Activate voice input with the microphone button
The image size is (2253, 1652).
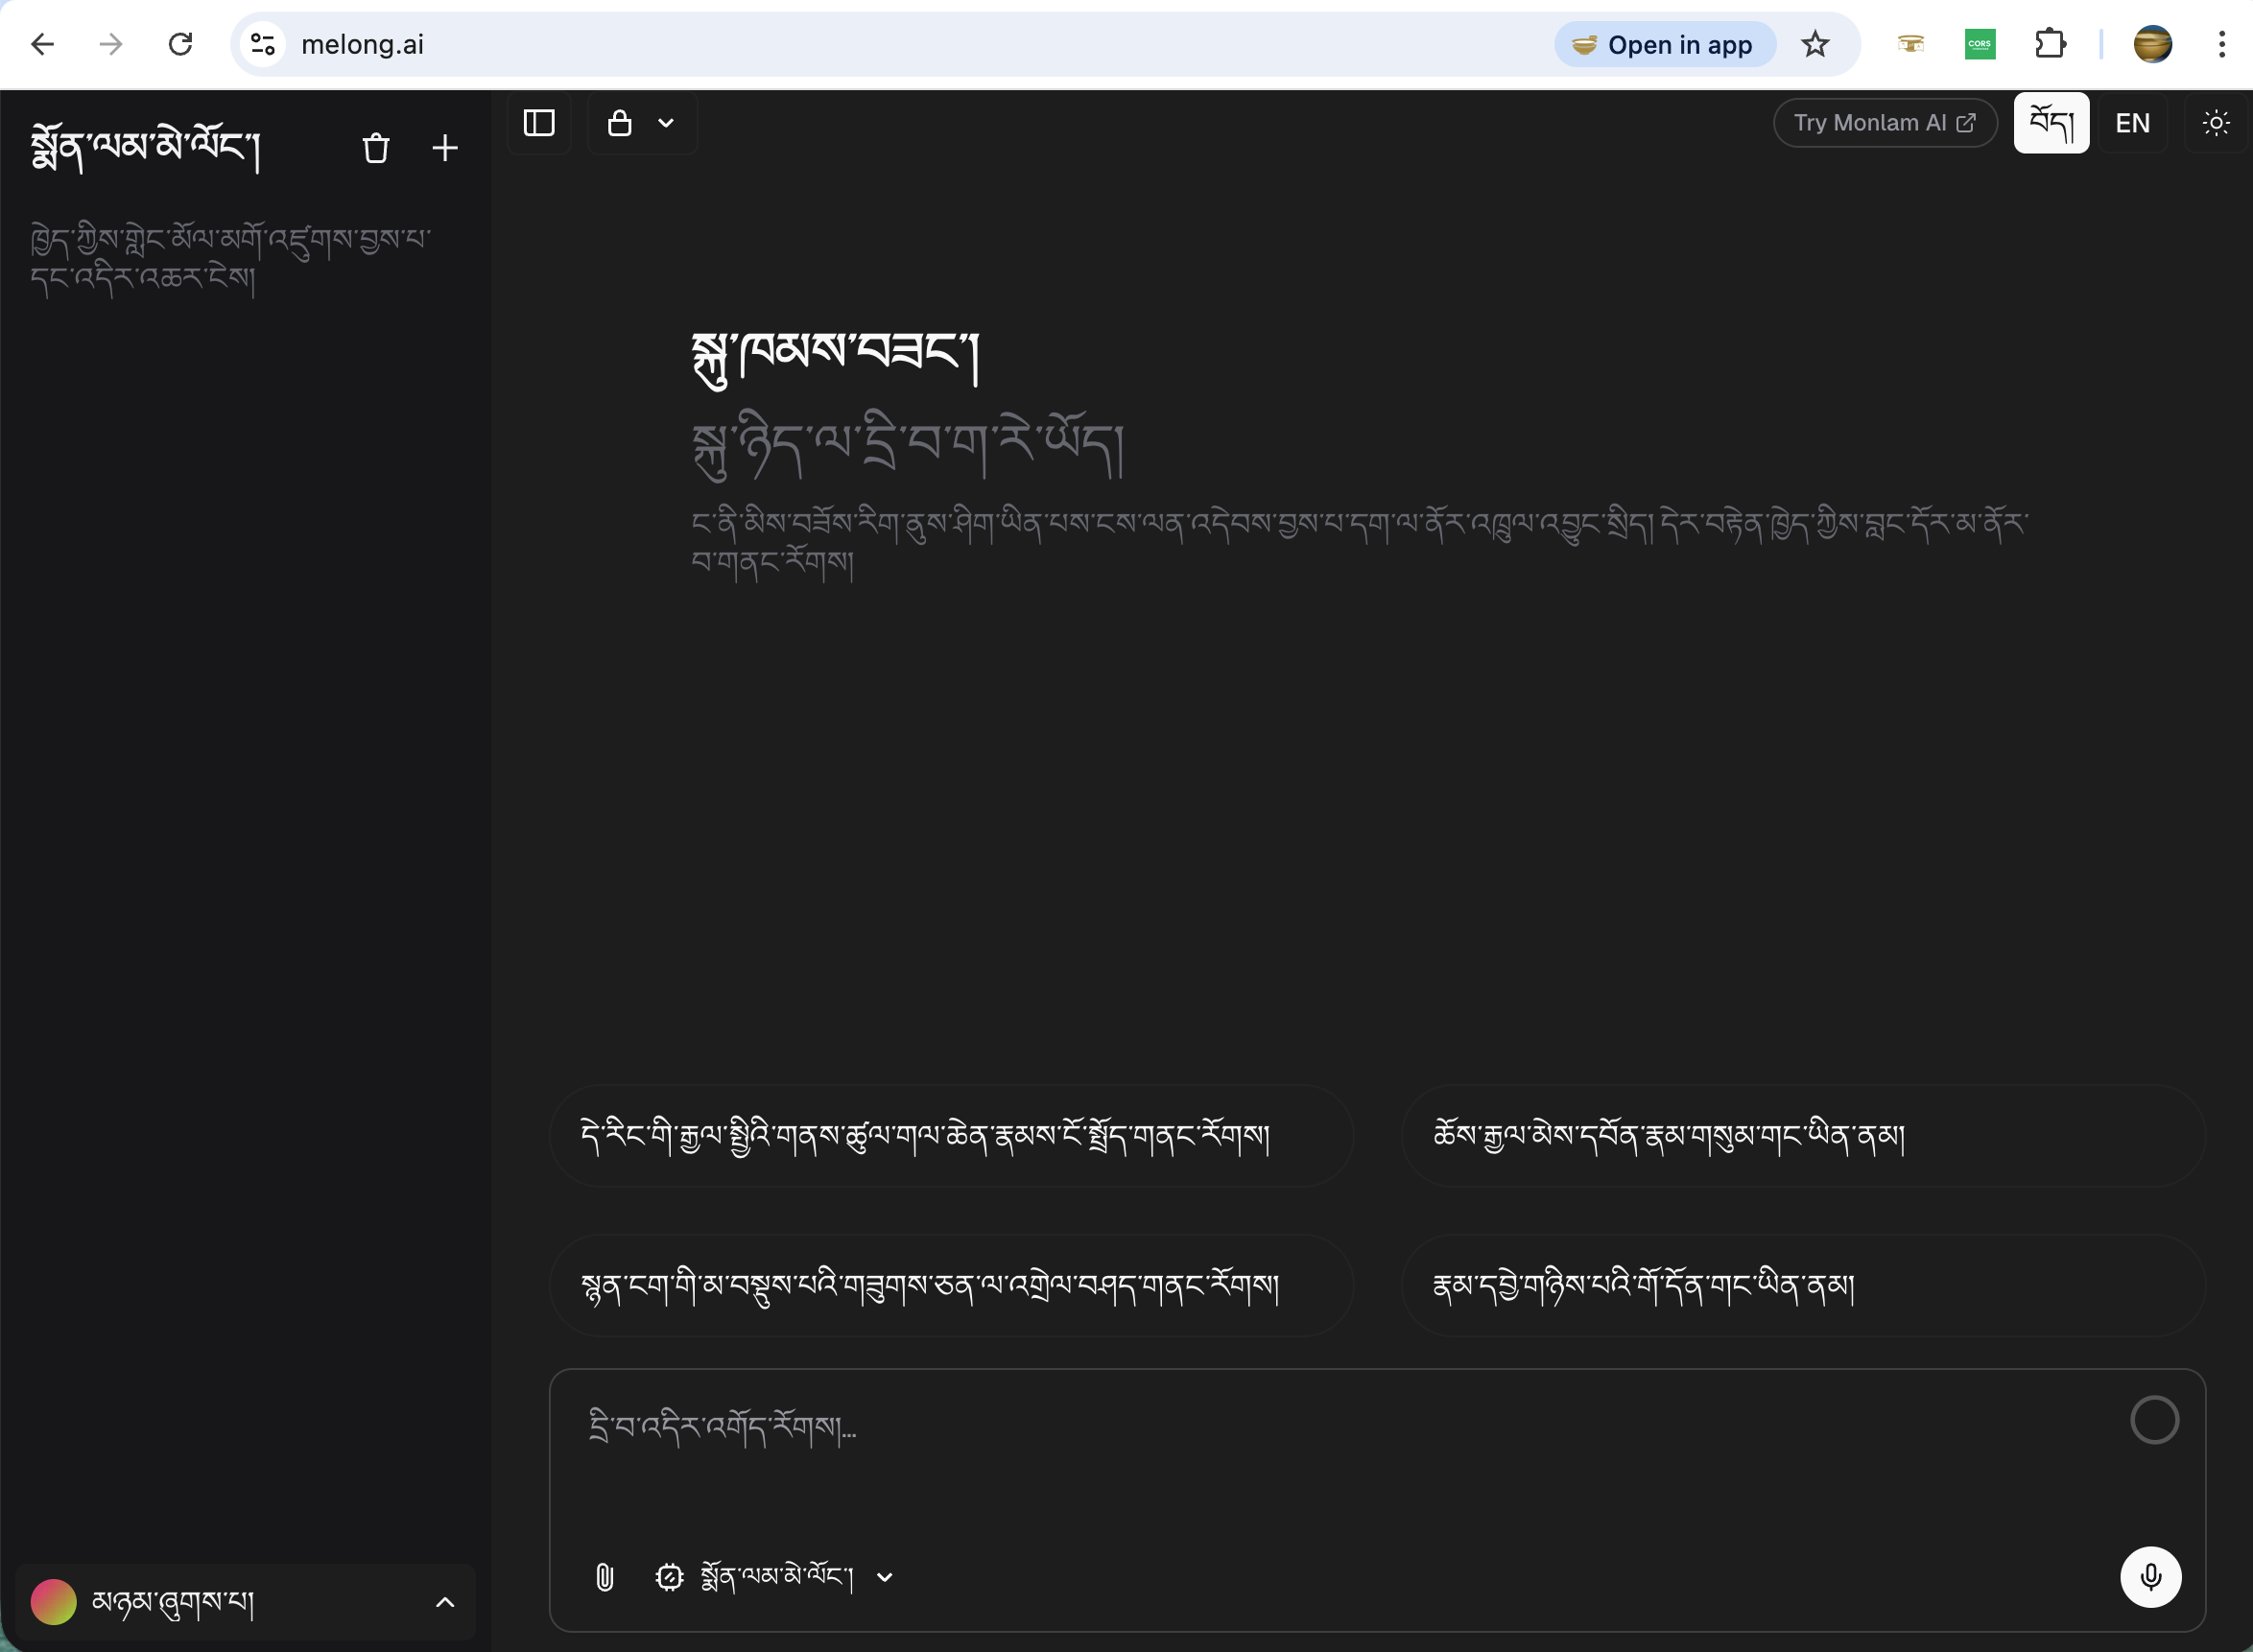click(2153, 1576)
